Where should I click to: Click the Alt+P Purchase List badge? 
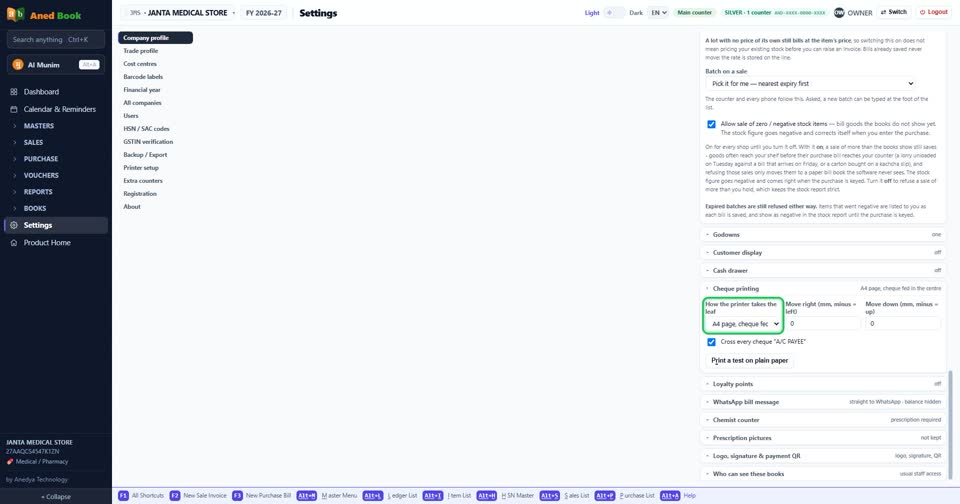click(x=604, y=495)
